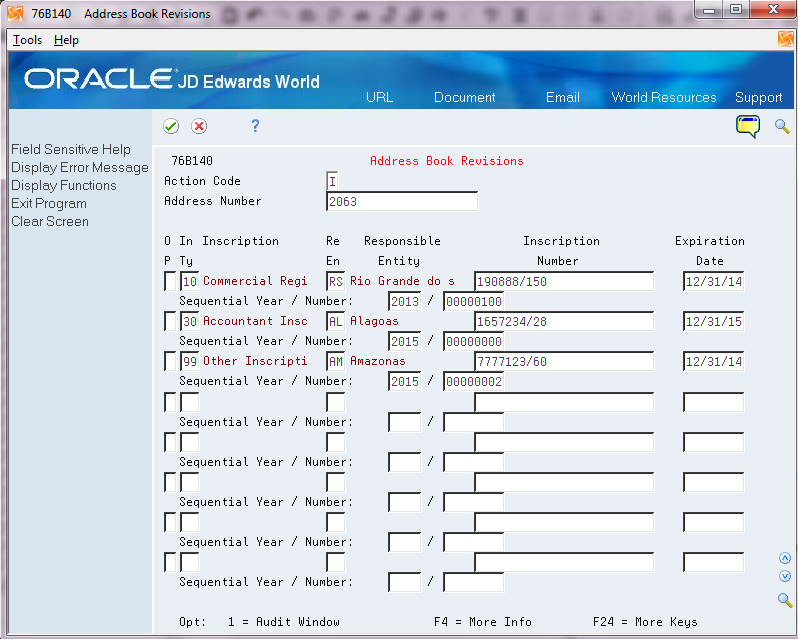Select Clear Screen
798x639 pixels.
[x=50, y=221]
